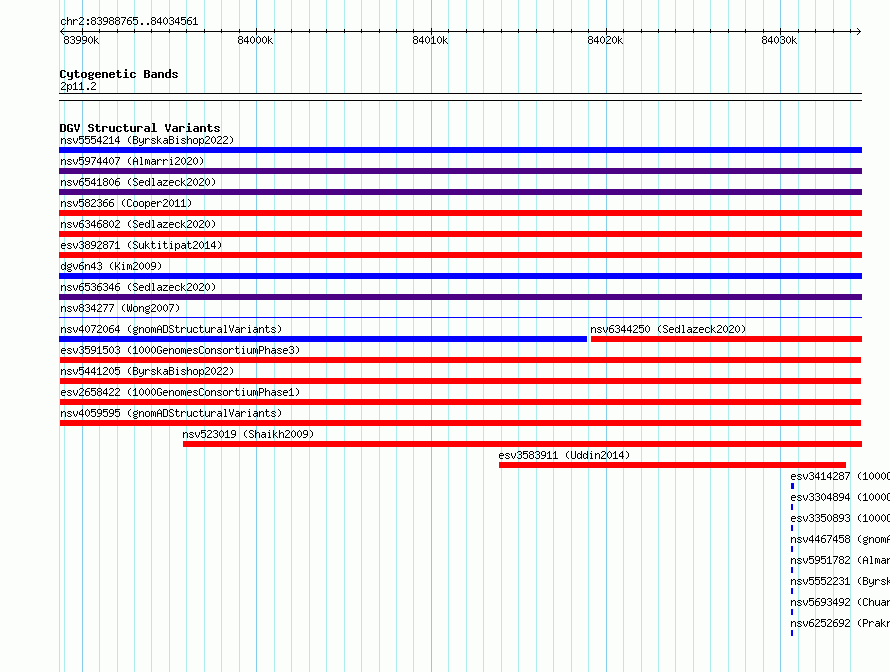Click the dgv6n43 blue variant bar
Viewport: 890px width, 672px height.
coord(460,276)
